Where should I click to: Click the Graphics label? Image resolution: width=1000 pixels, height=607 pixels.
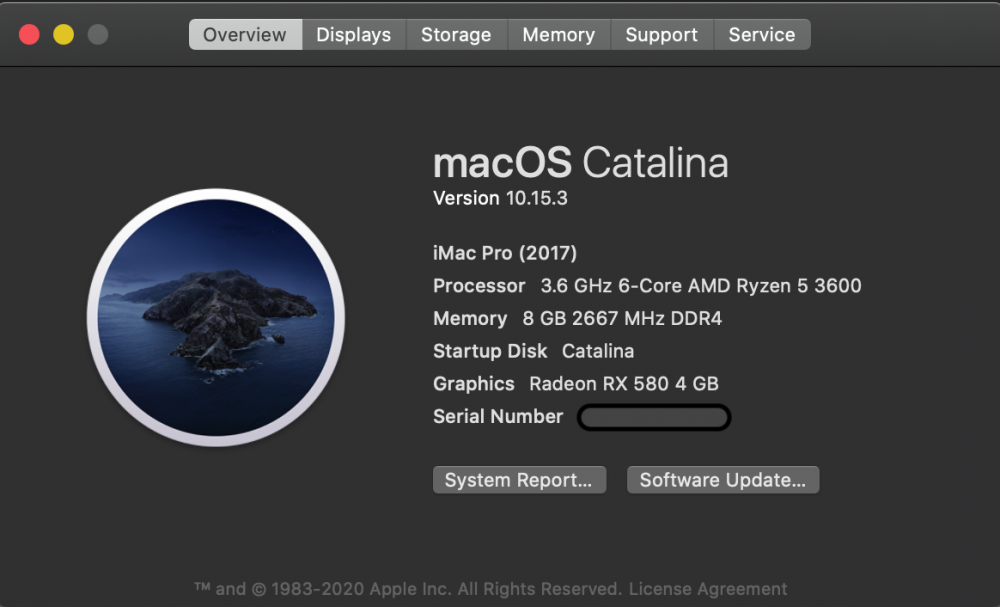tap(474, 384)
